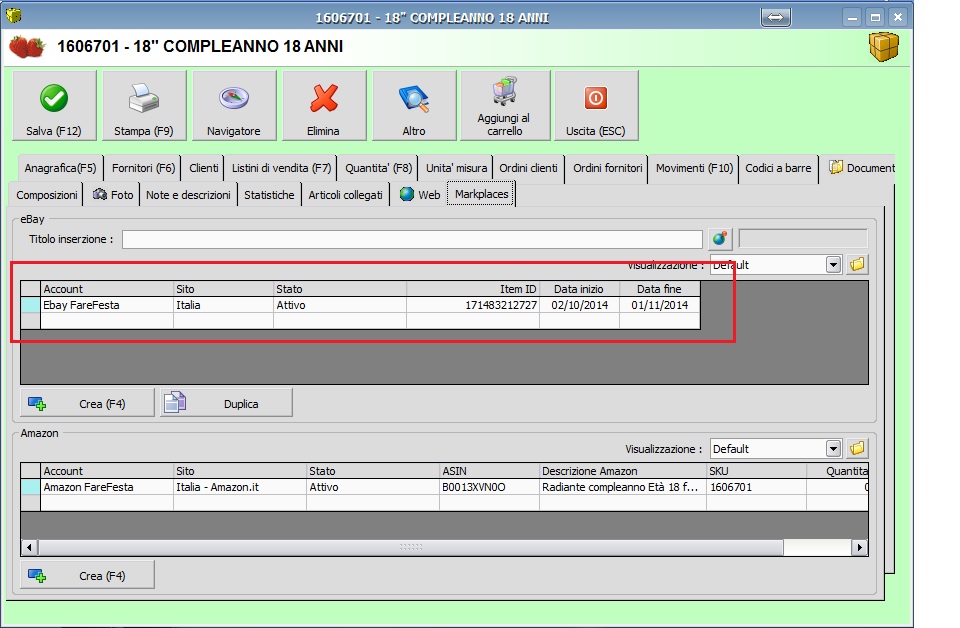Image resolution: width=960 pixels, height=628 pixels.
Task: Open eBay Visualizzazione dropdown arrow
Action: (833, 264)
